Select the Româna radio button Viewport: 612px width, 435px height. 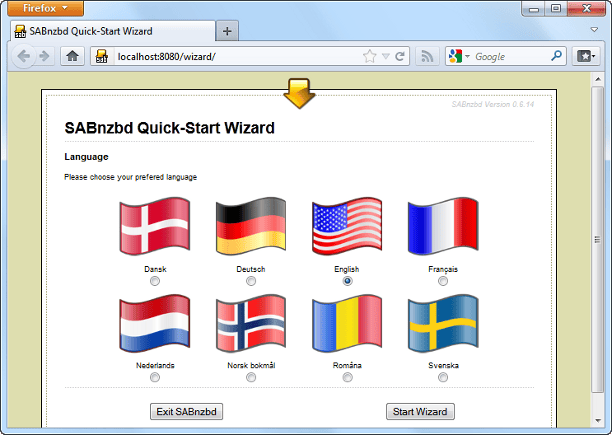click(x=347, y=377)
